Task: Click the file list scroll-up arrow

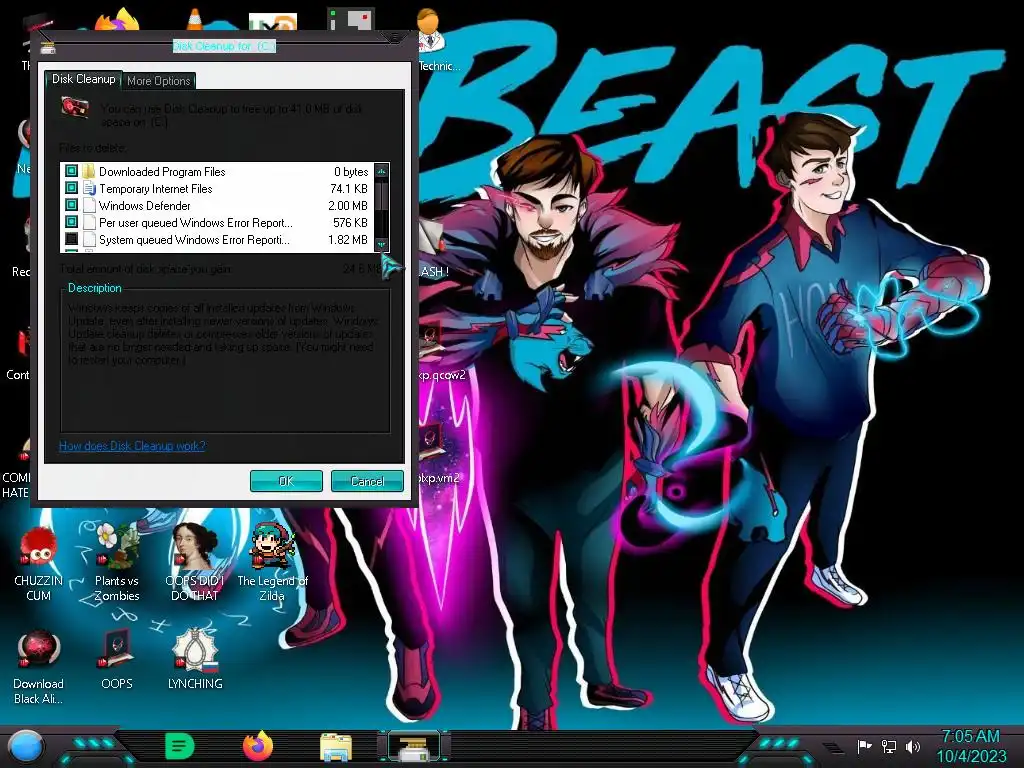Action: [381, 171]
